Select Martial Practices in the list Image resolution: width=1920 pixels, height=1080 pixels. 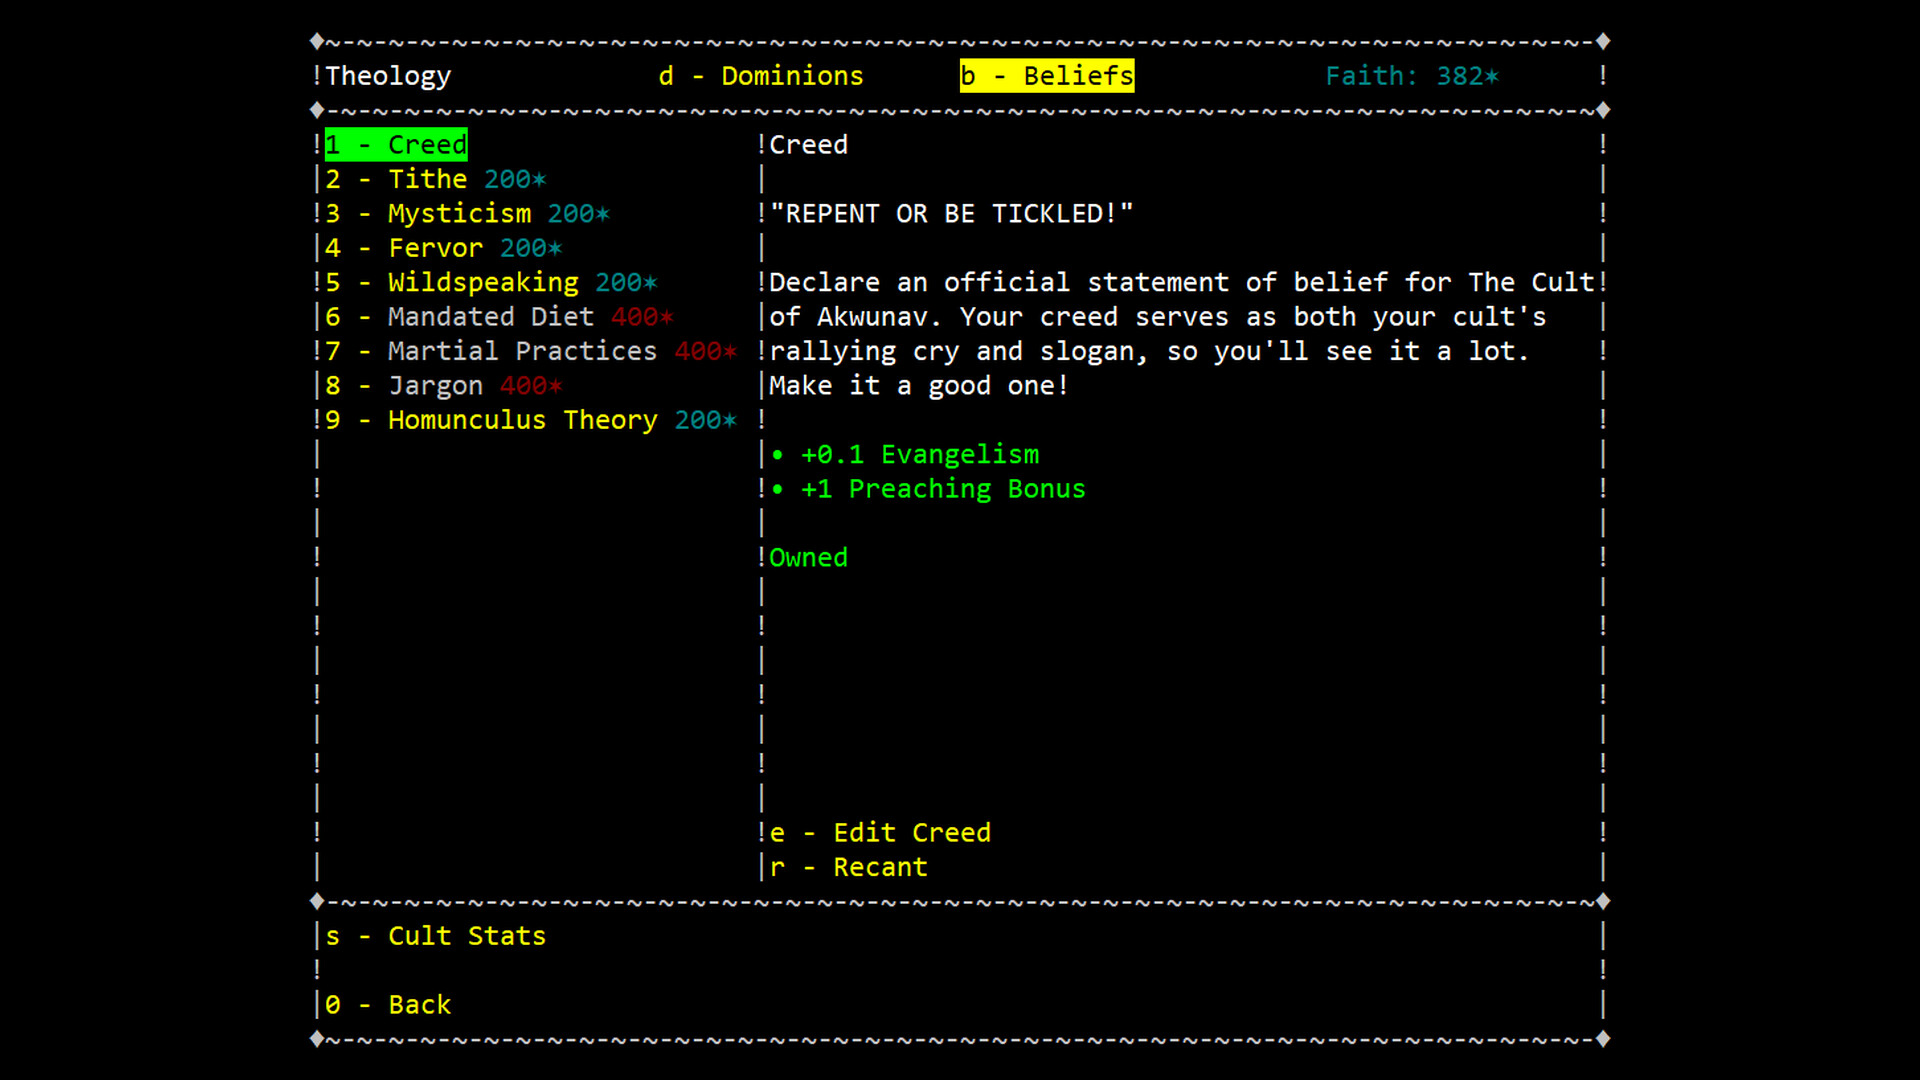tap(531, 351)
